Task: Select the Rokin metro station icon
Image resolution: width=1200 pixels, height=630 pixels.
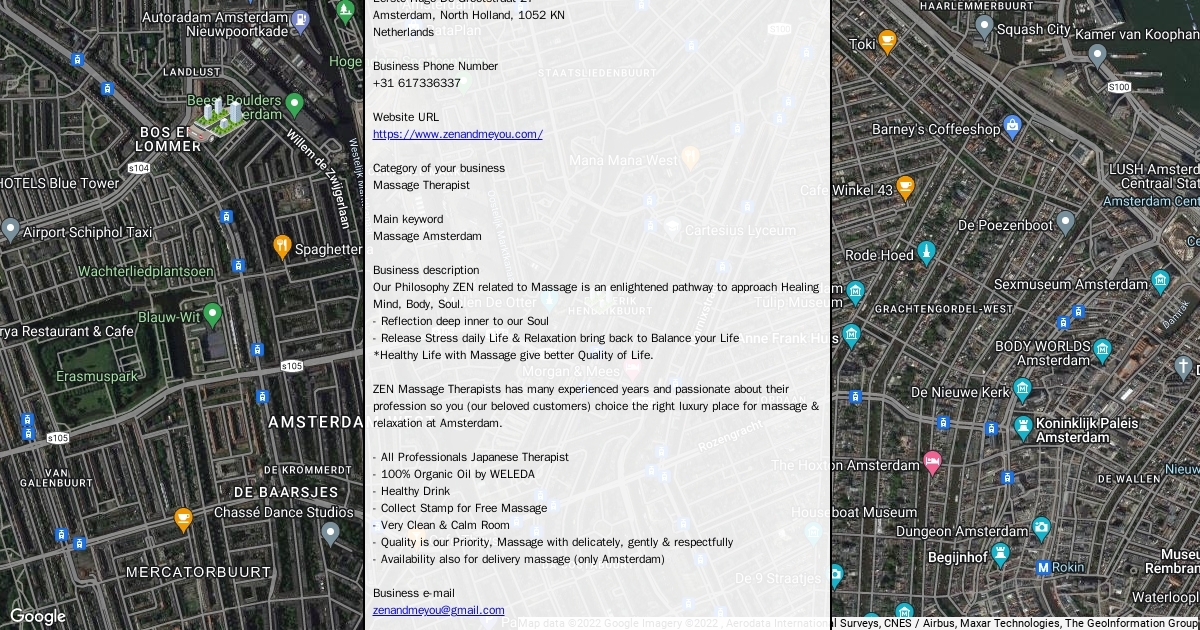Action: tap(1043, 567)
